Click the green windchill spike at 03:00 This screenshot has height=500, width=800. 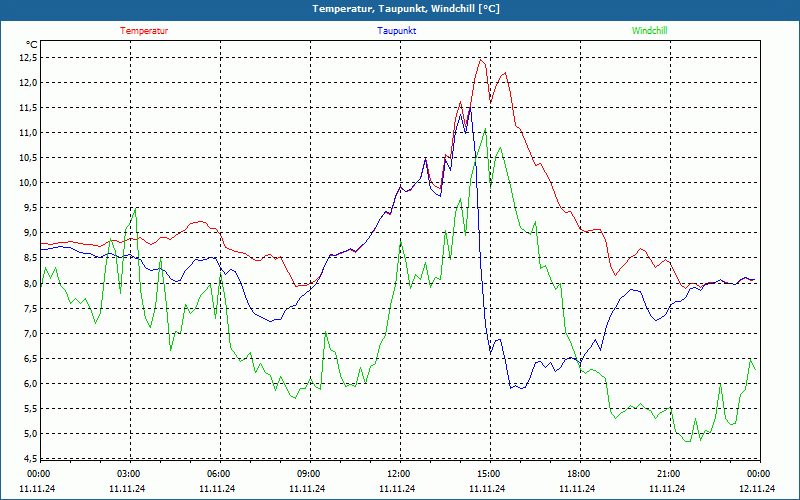click(x=135, y=209)
